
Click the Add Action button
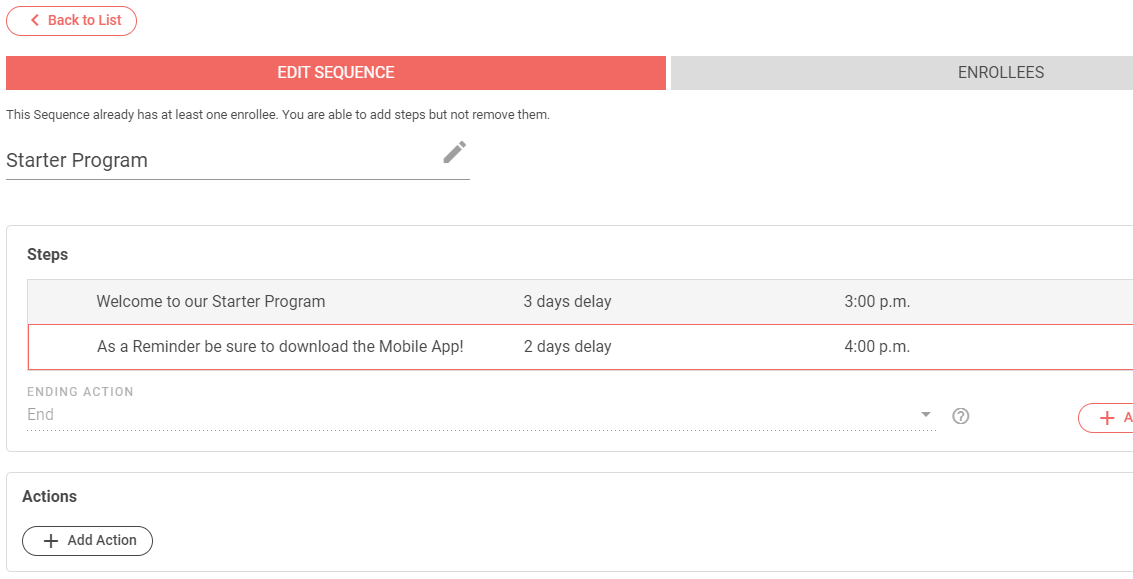click(87, 541)
